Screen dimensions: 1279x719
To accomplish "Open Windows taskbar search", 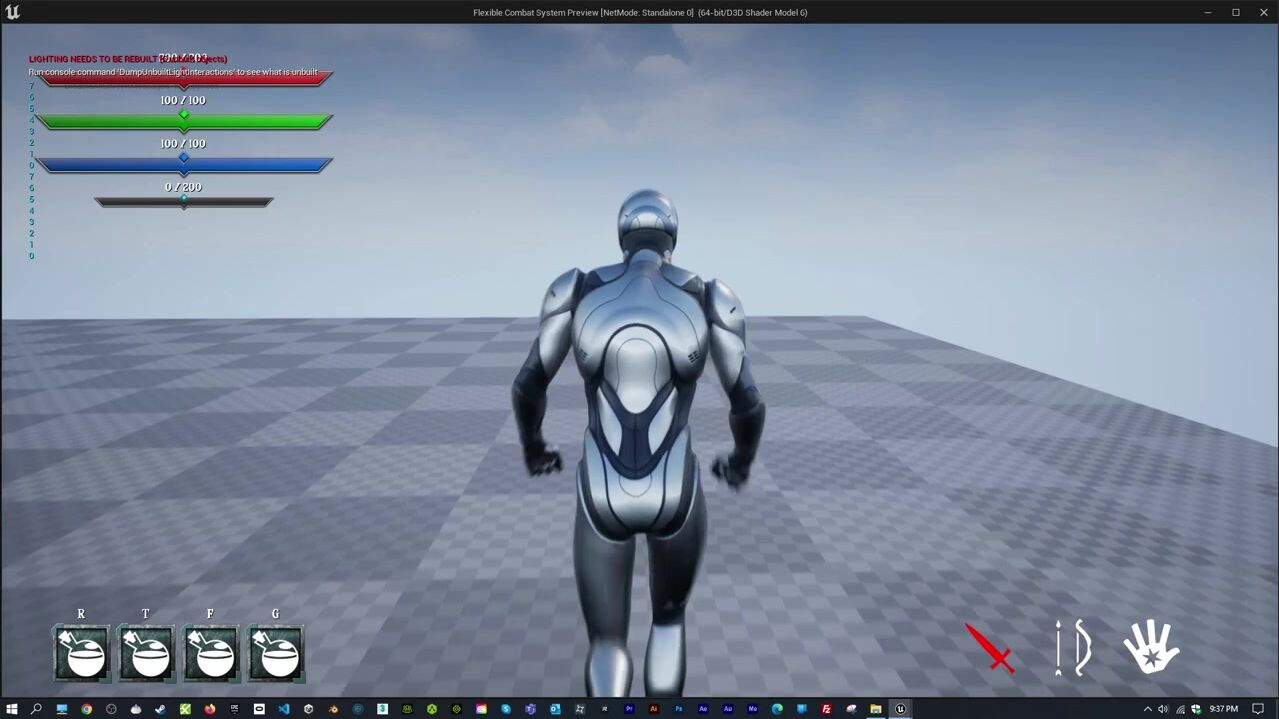I will 36,709.
